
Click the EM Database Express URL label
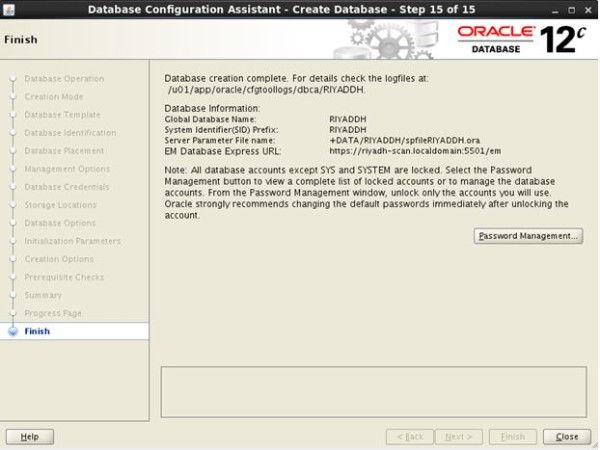tap(223, 151)
